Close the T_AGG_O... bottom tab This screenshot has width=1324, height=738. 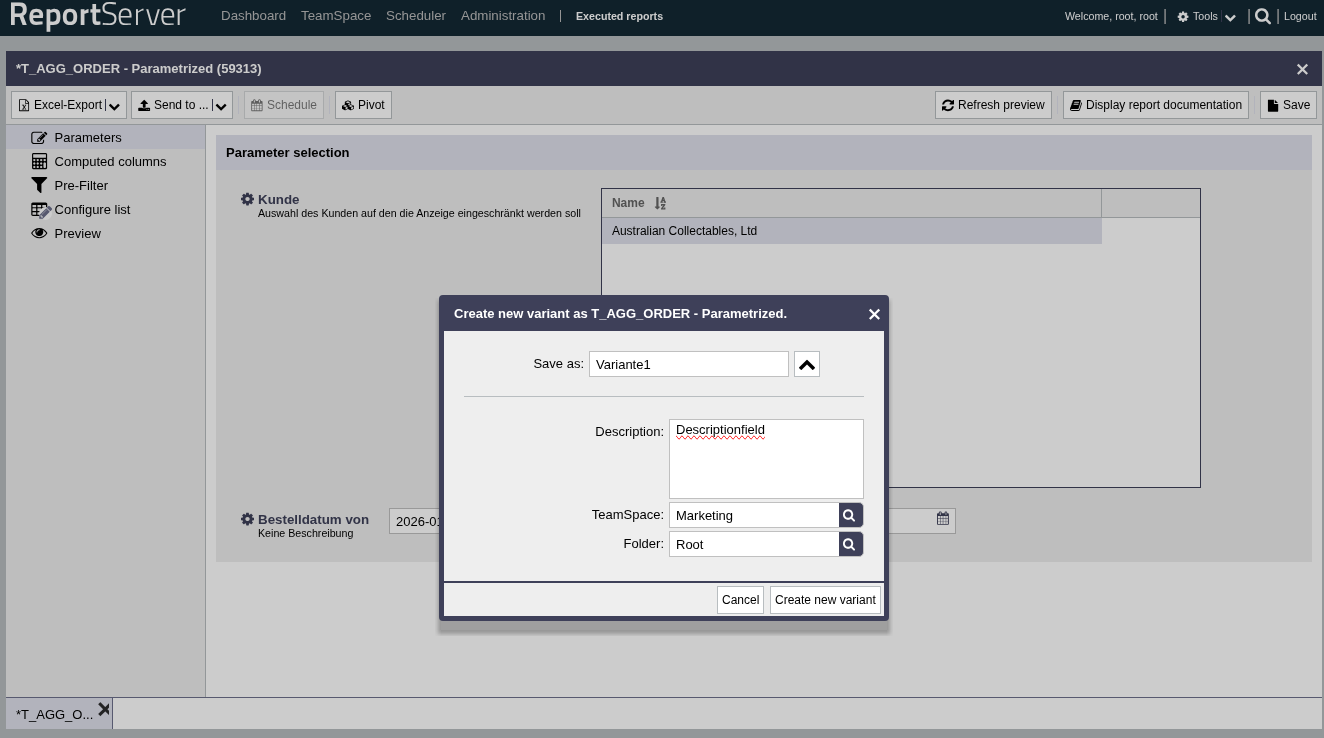pos(104,710)
